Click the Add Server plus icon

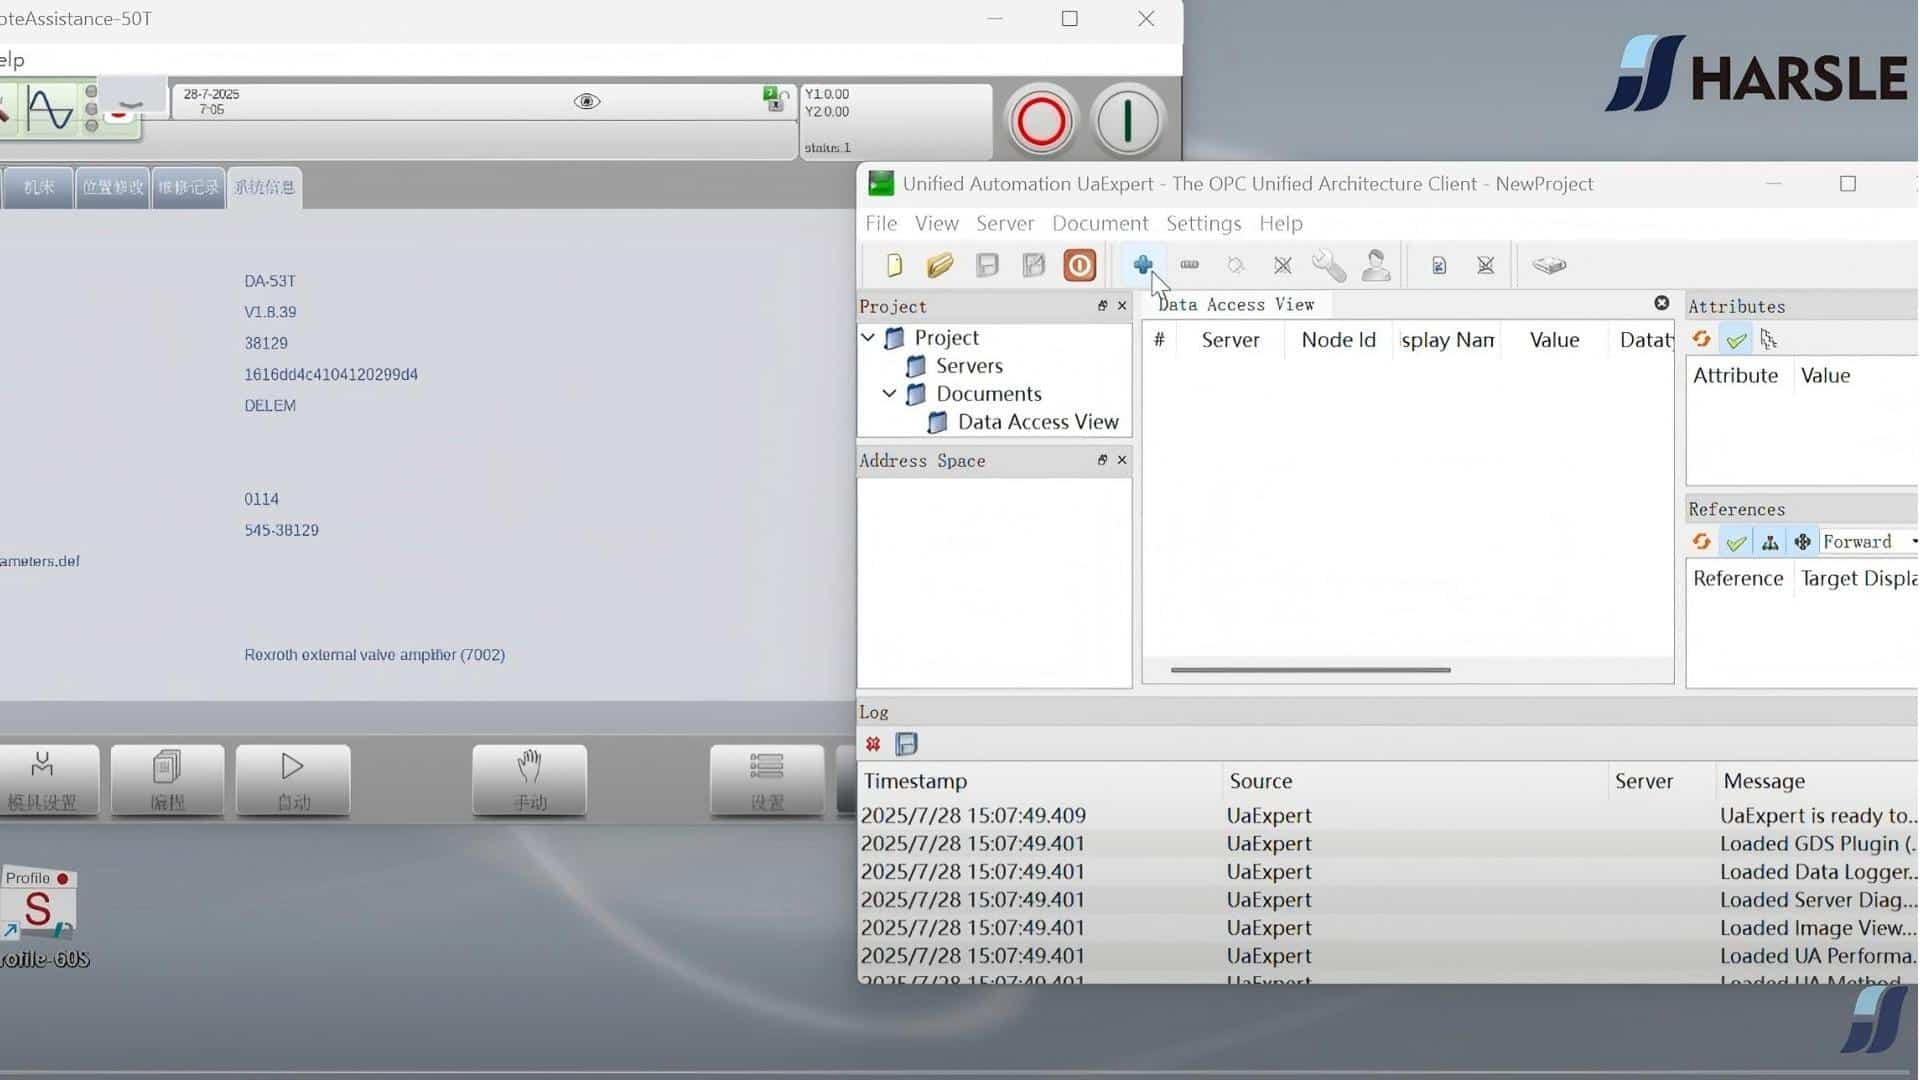(1143, 265)
